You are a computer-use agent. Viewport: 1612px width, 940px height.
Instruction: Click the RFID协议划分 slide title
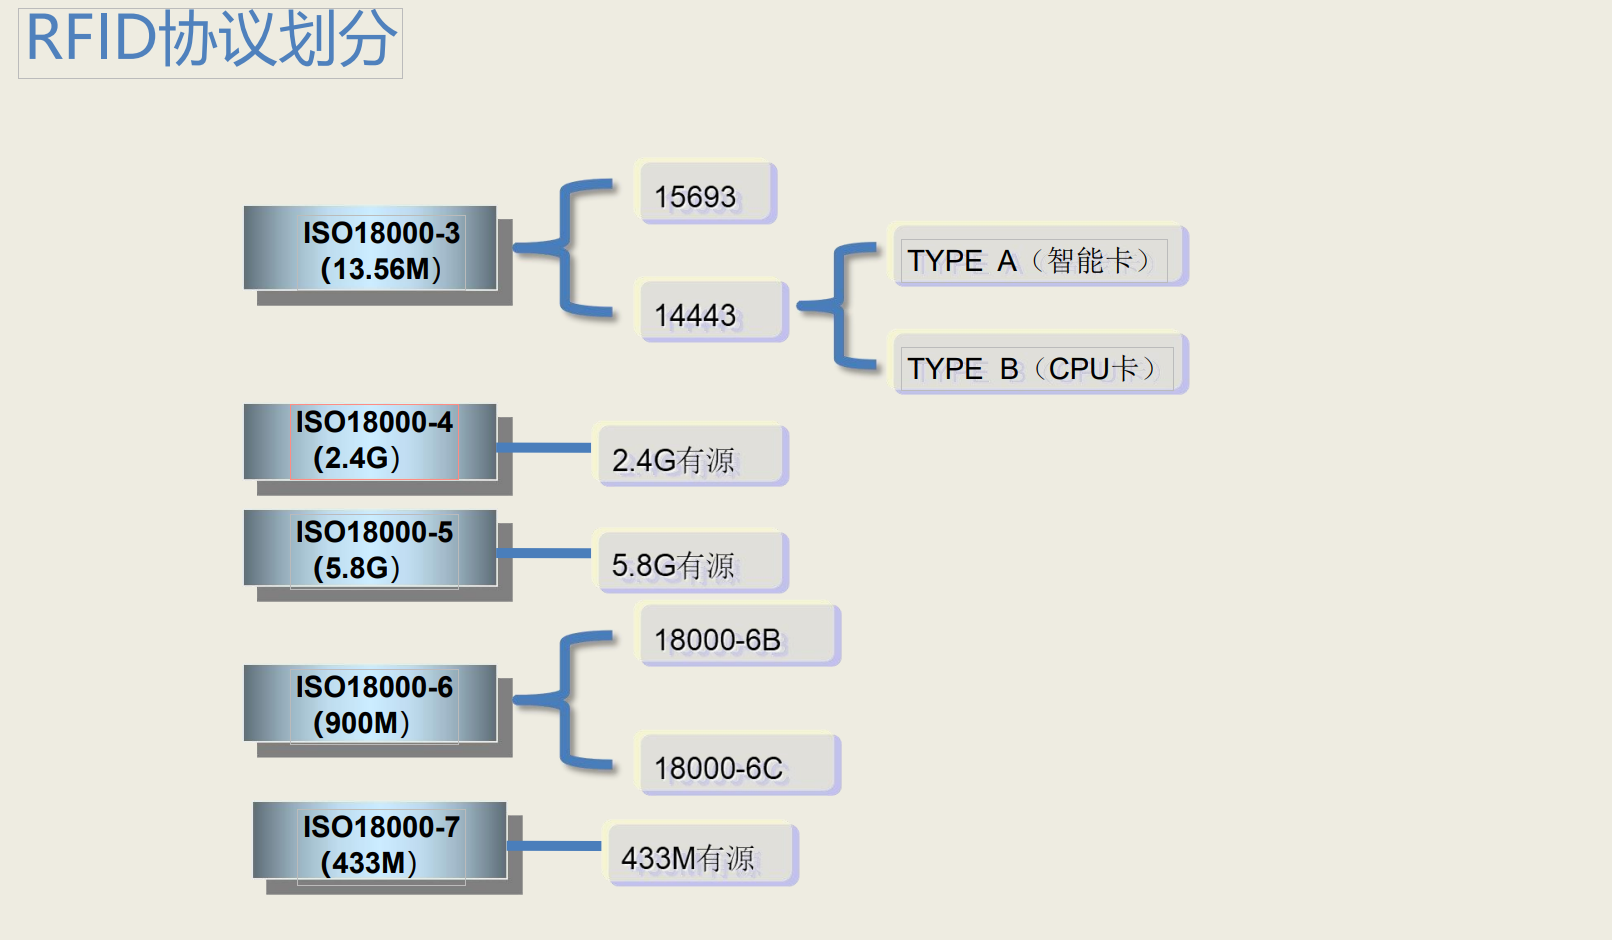point(210,42)
